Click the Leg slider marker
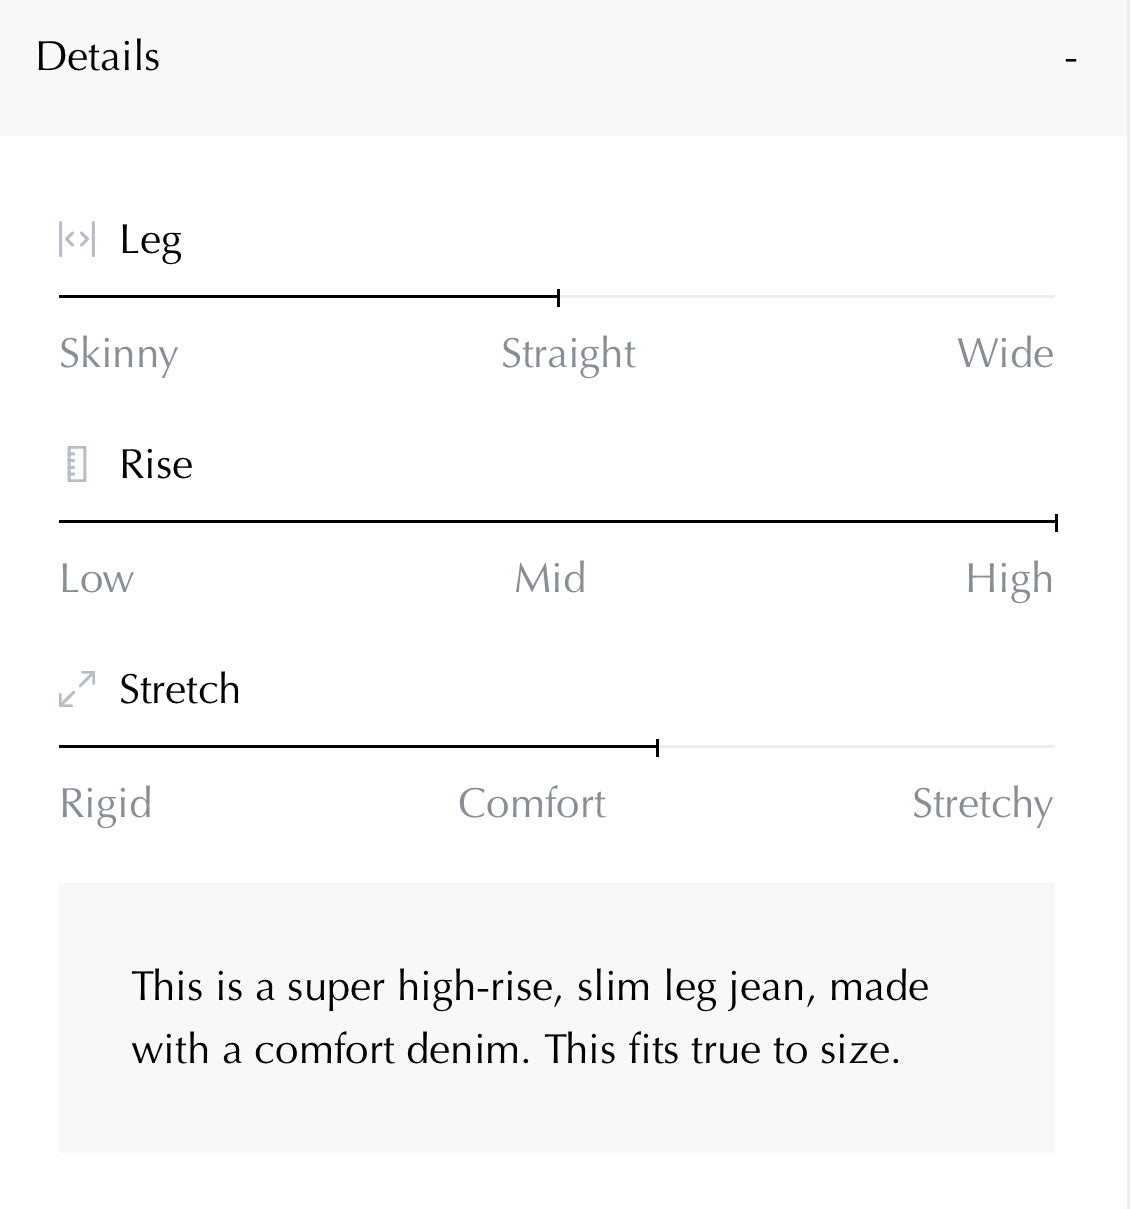The width and height of the screenshot is (1134, 1209). (558, 297)
